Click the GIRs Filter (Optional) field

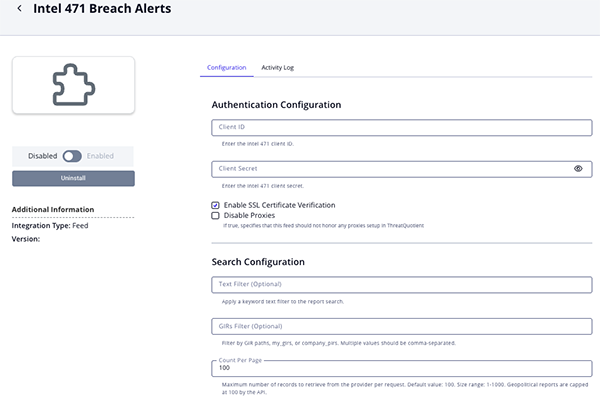pyautogui.click(x=401, y=326)
